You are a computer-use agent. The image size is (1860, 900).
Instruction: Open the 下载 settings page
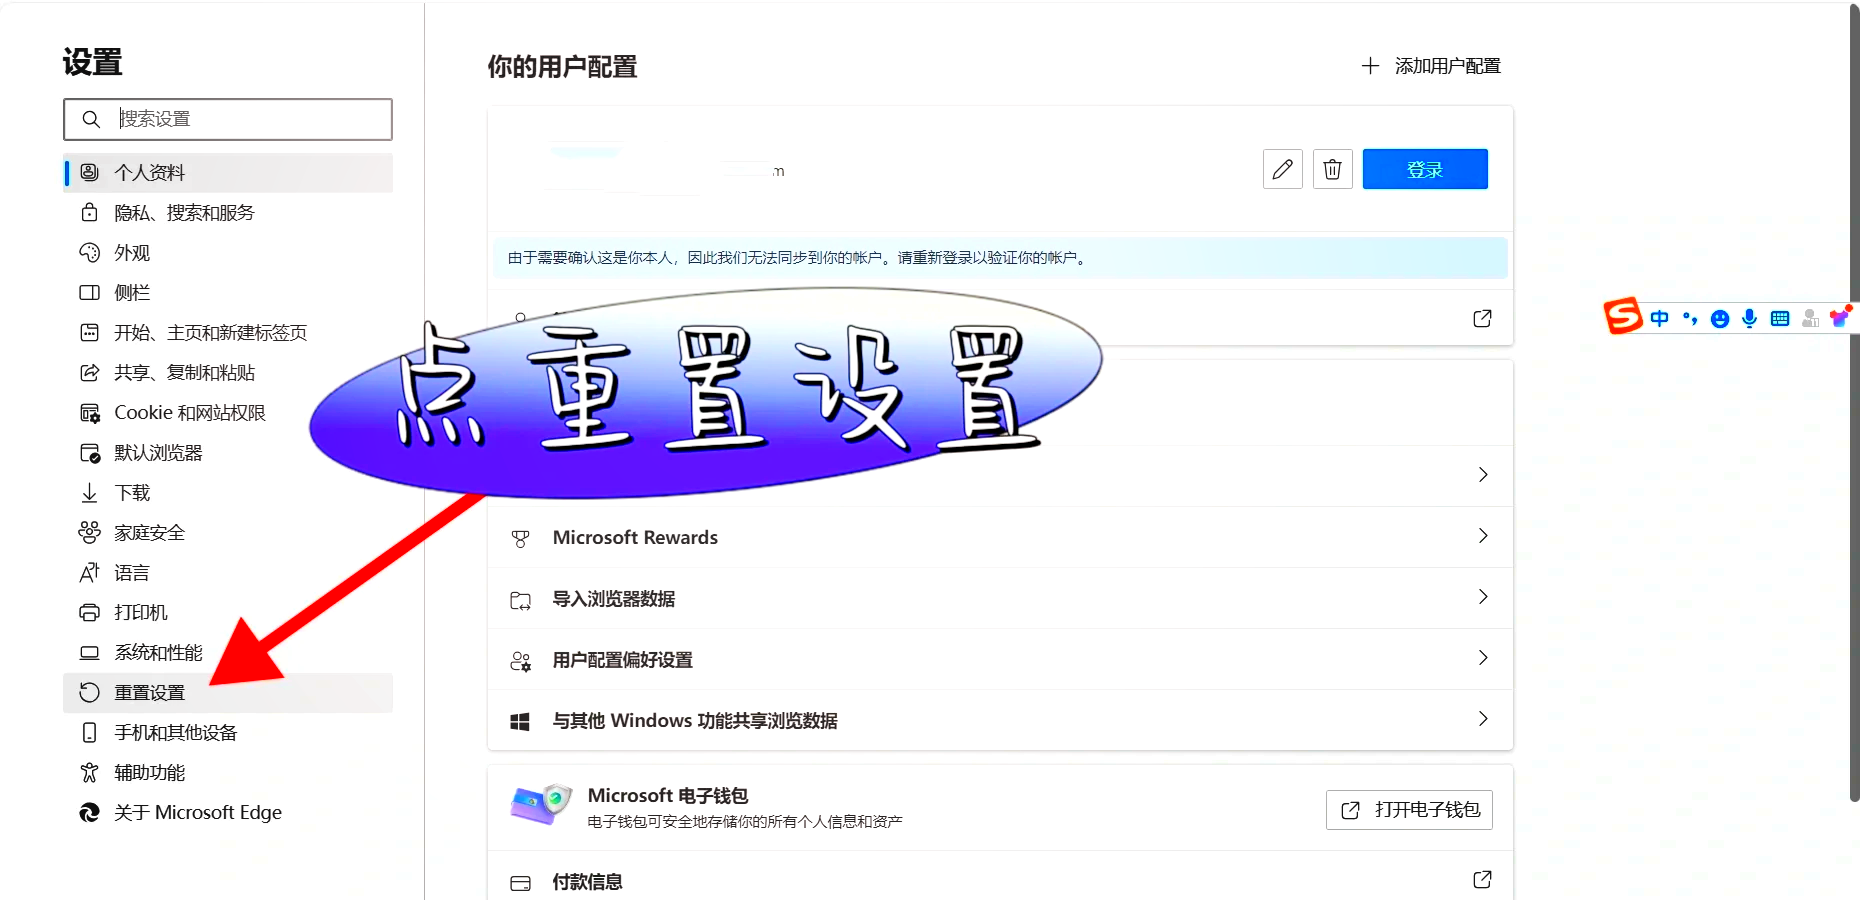pos(228,492)
